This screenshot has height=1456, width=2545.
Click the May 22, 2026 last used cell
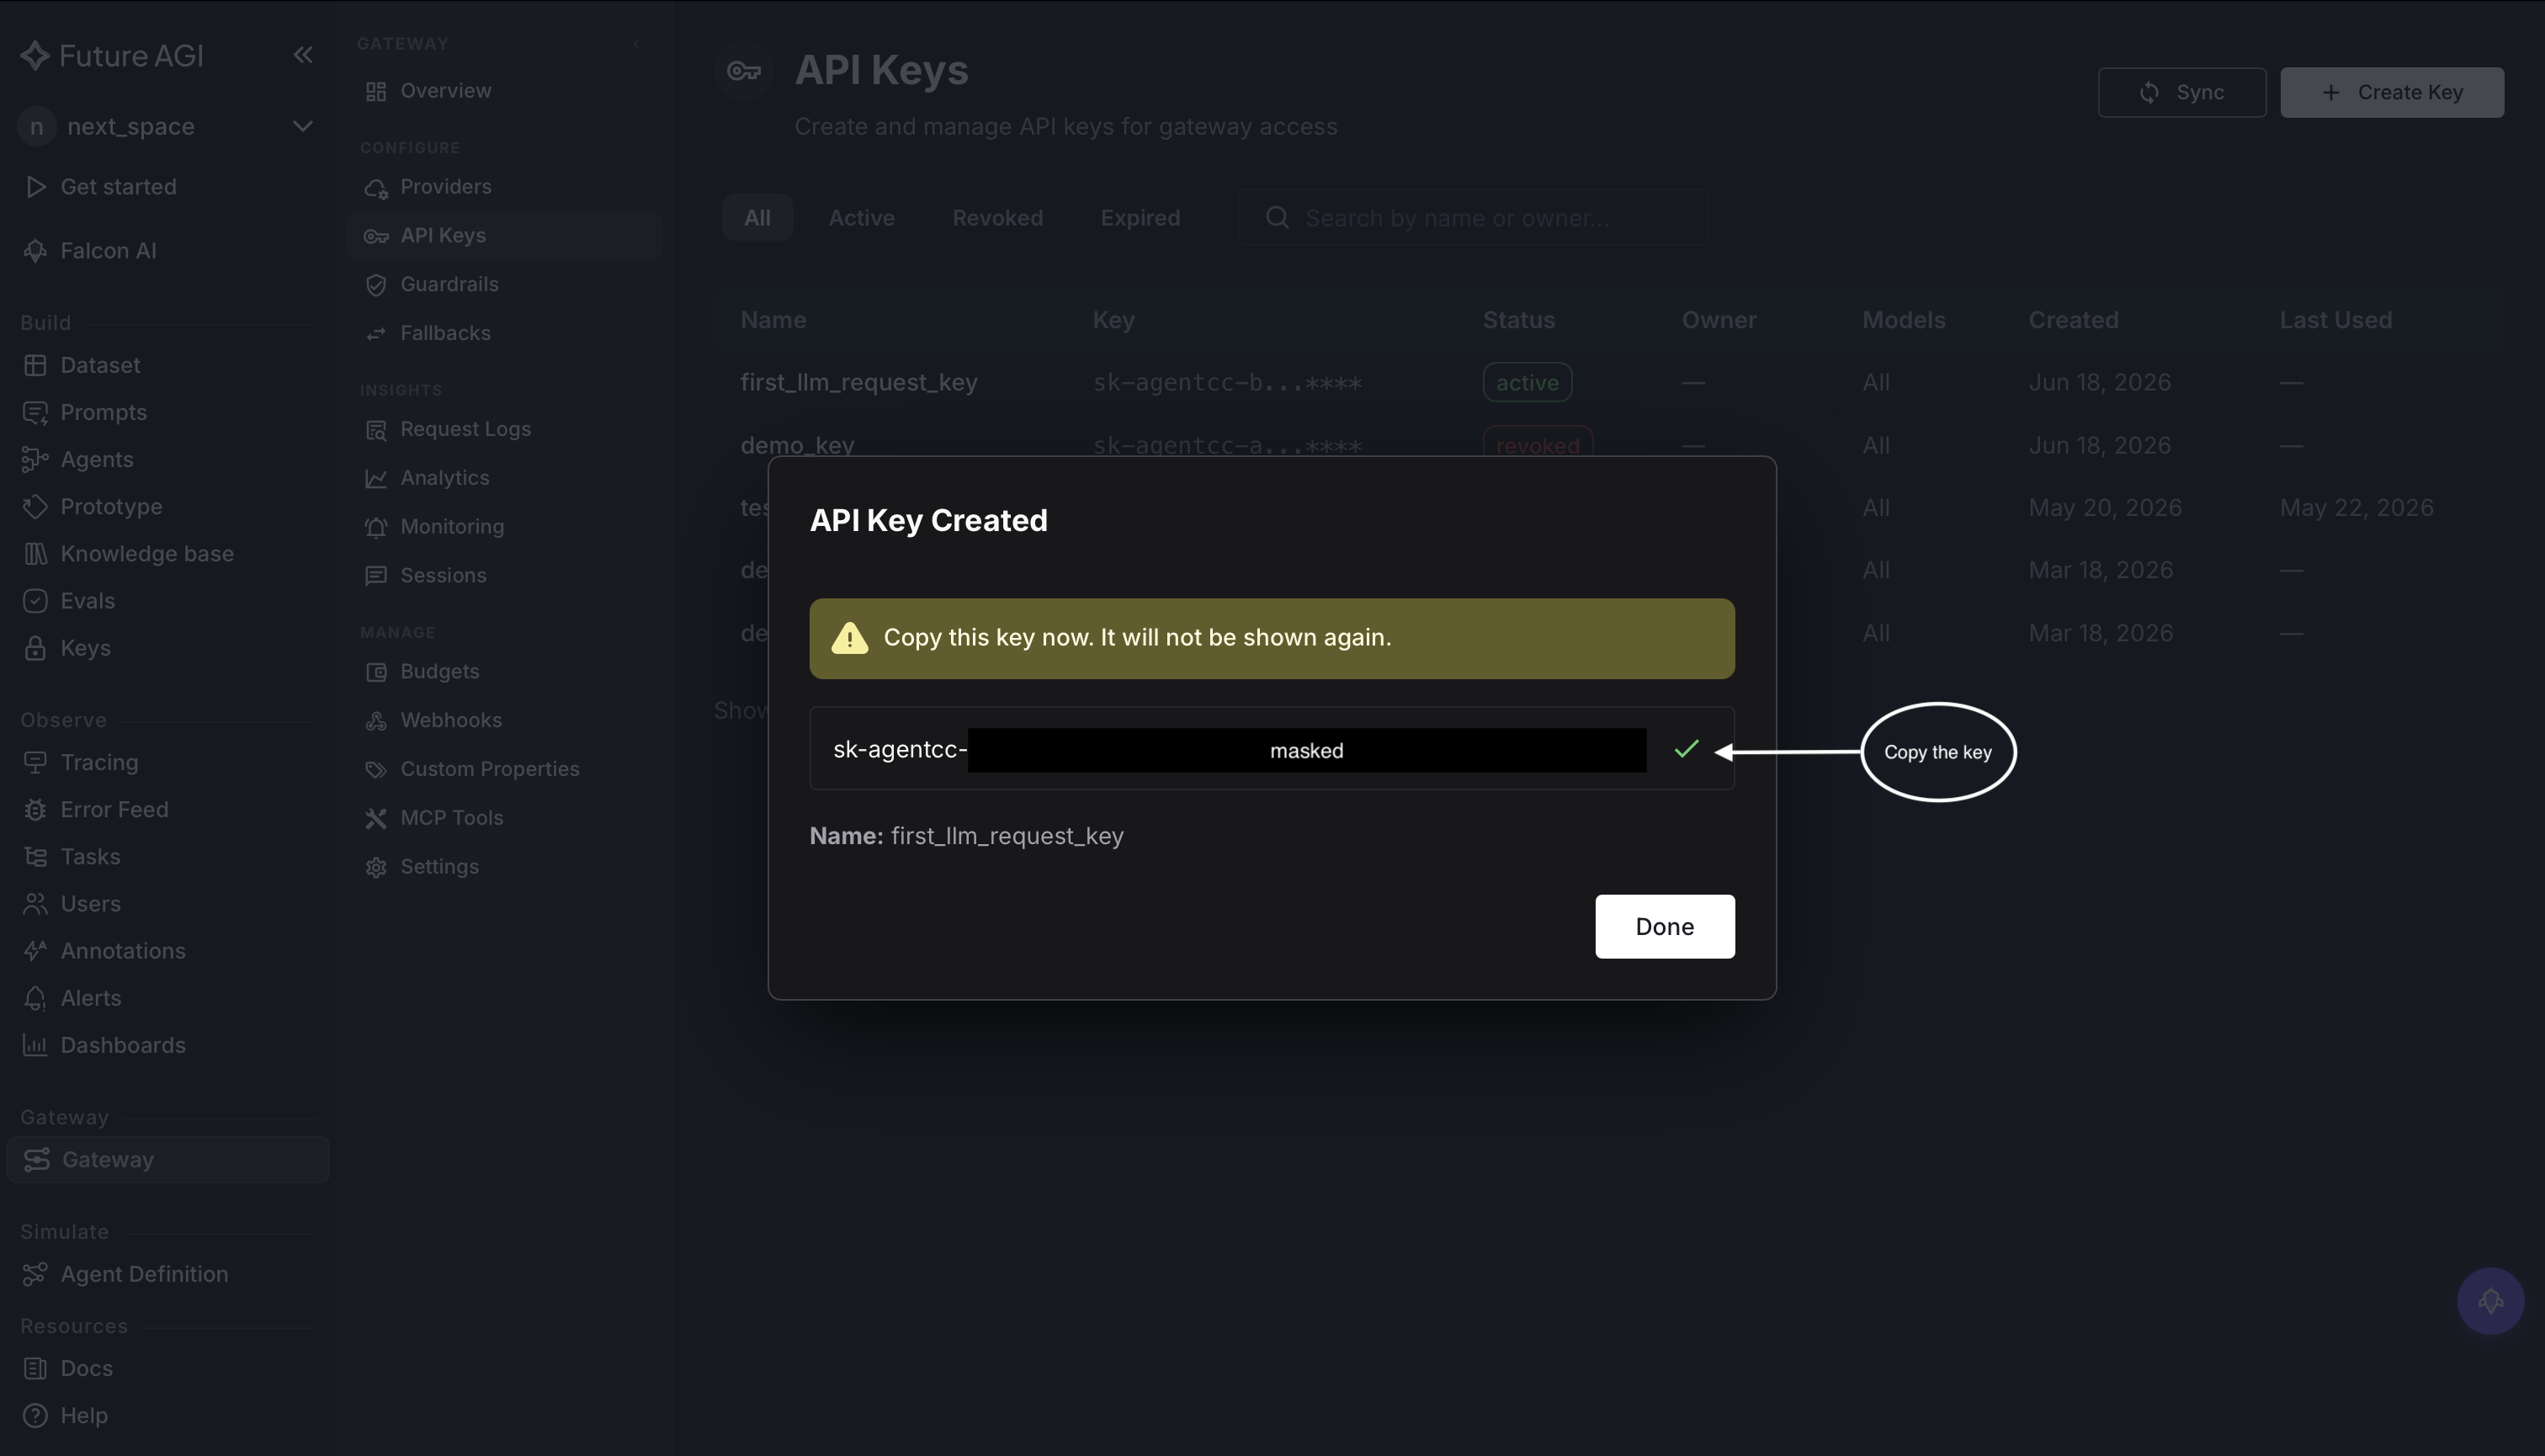tap(2356, 508)
